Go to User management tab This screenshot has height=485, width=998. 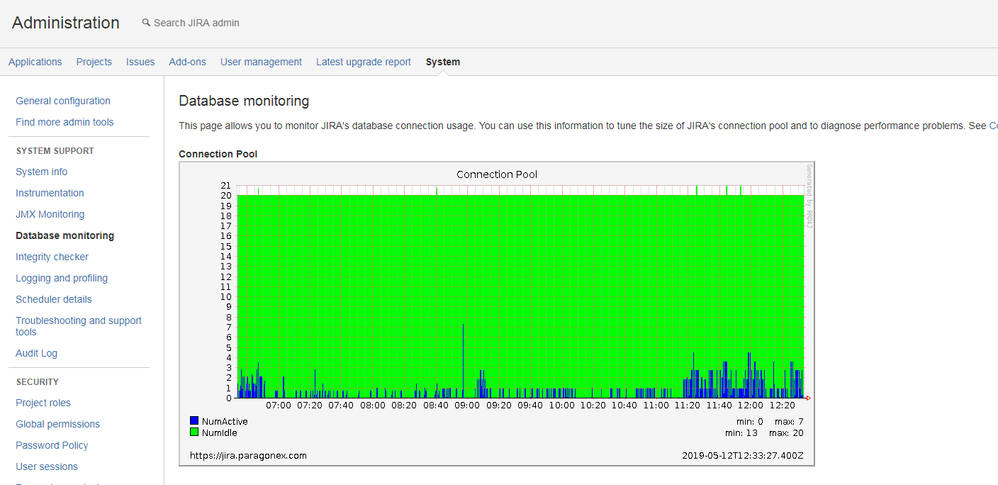click(x=261, y=62)
